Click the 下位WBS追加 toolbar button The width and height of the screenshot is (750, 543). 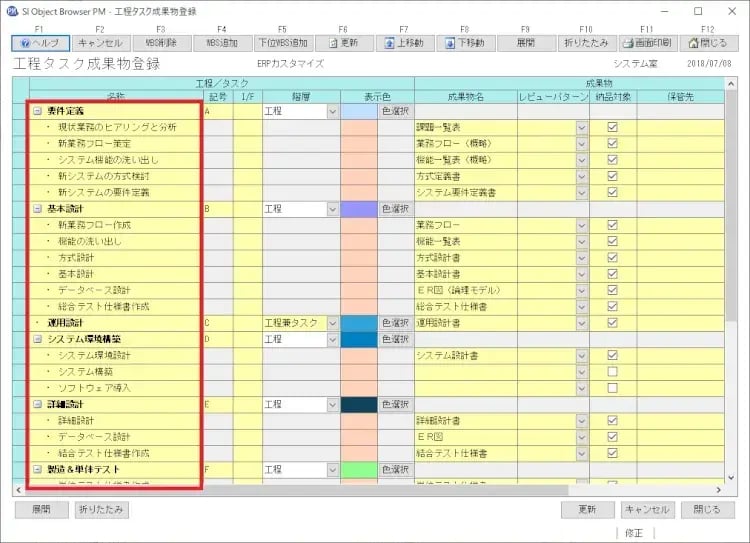pyautogui.click(x=282, y=43)
